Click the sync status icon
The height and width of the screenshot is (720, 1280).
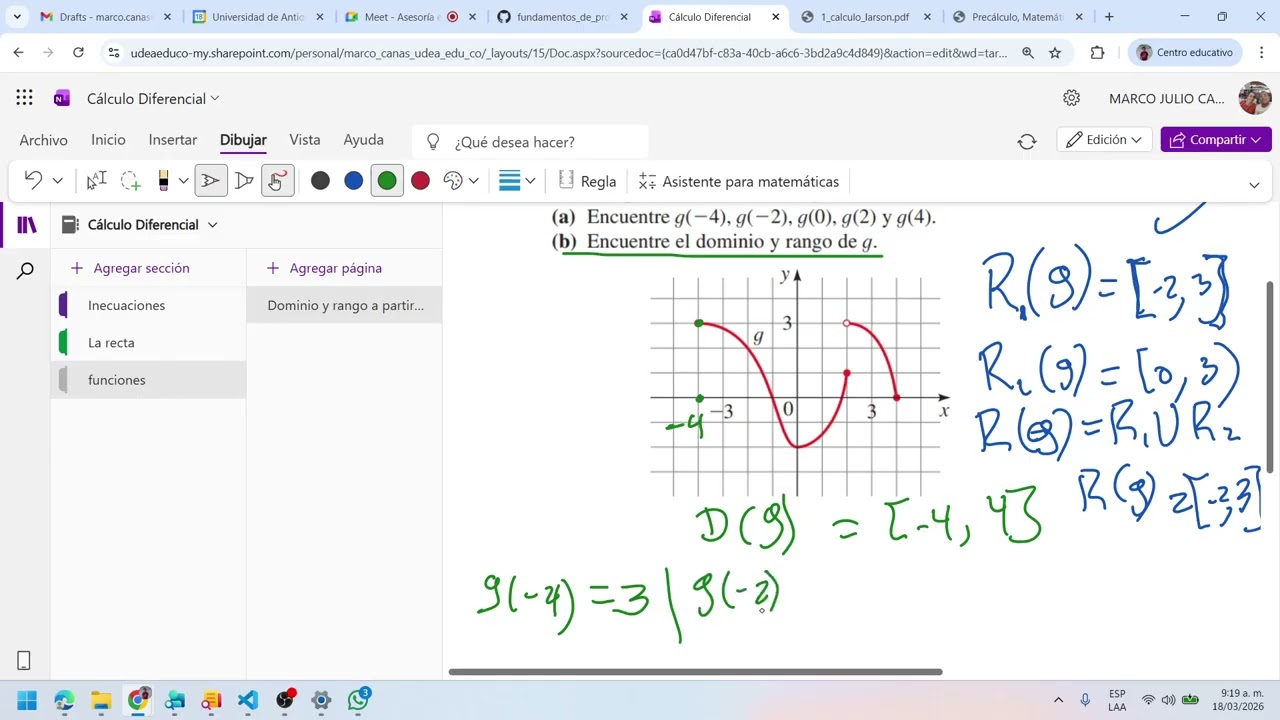(1027, 141)
